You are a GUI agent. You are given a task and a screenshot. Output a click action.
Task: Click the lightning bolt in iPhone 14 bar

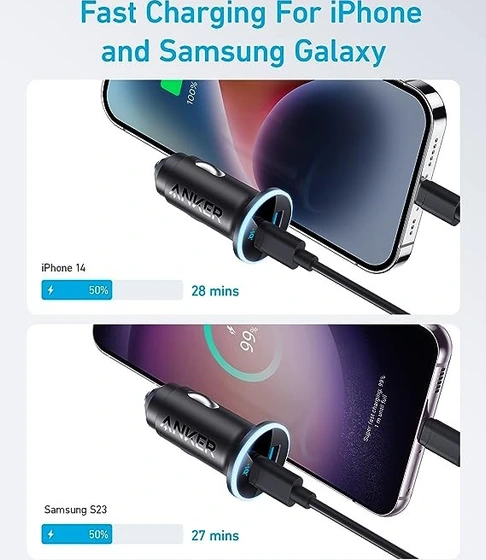51,290
